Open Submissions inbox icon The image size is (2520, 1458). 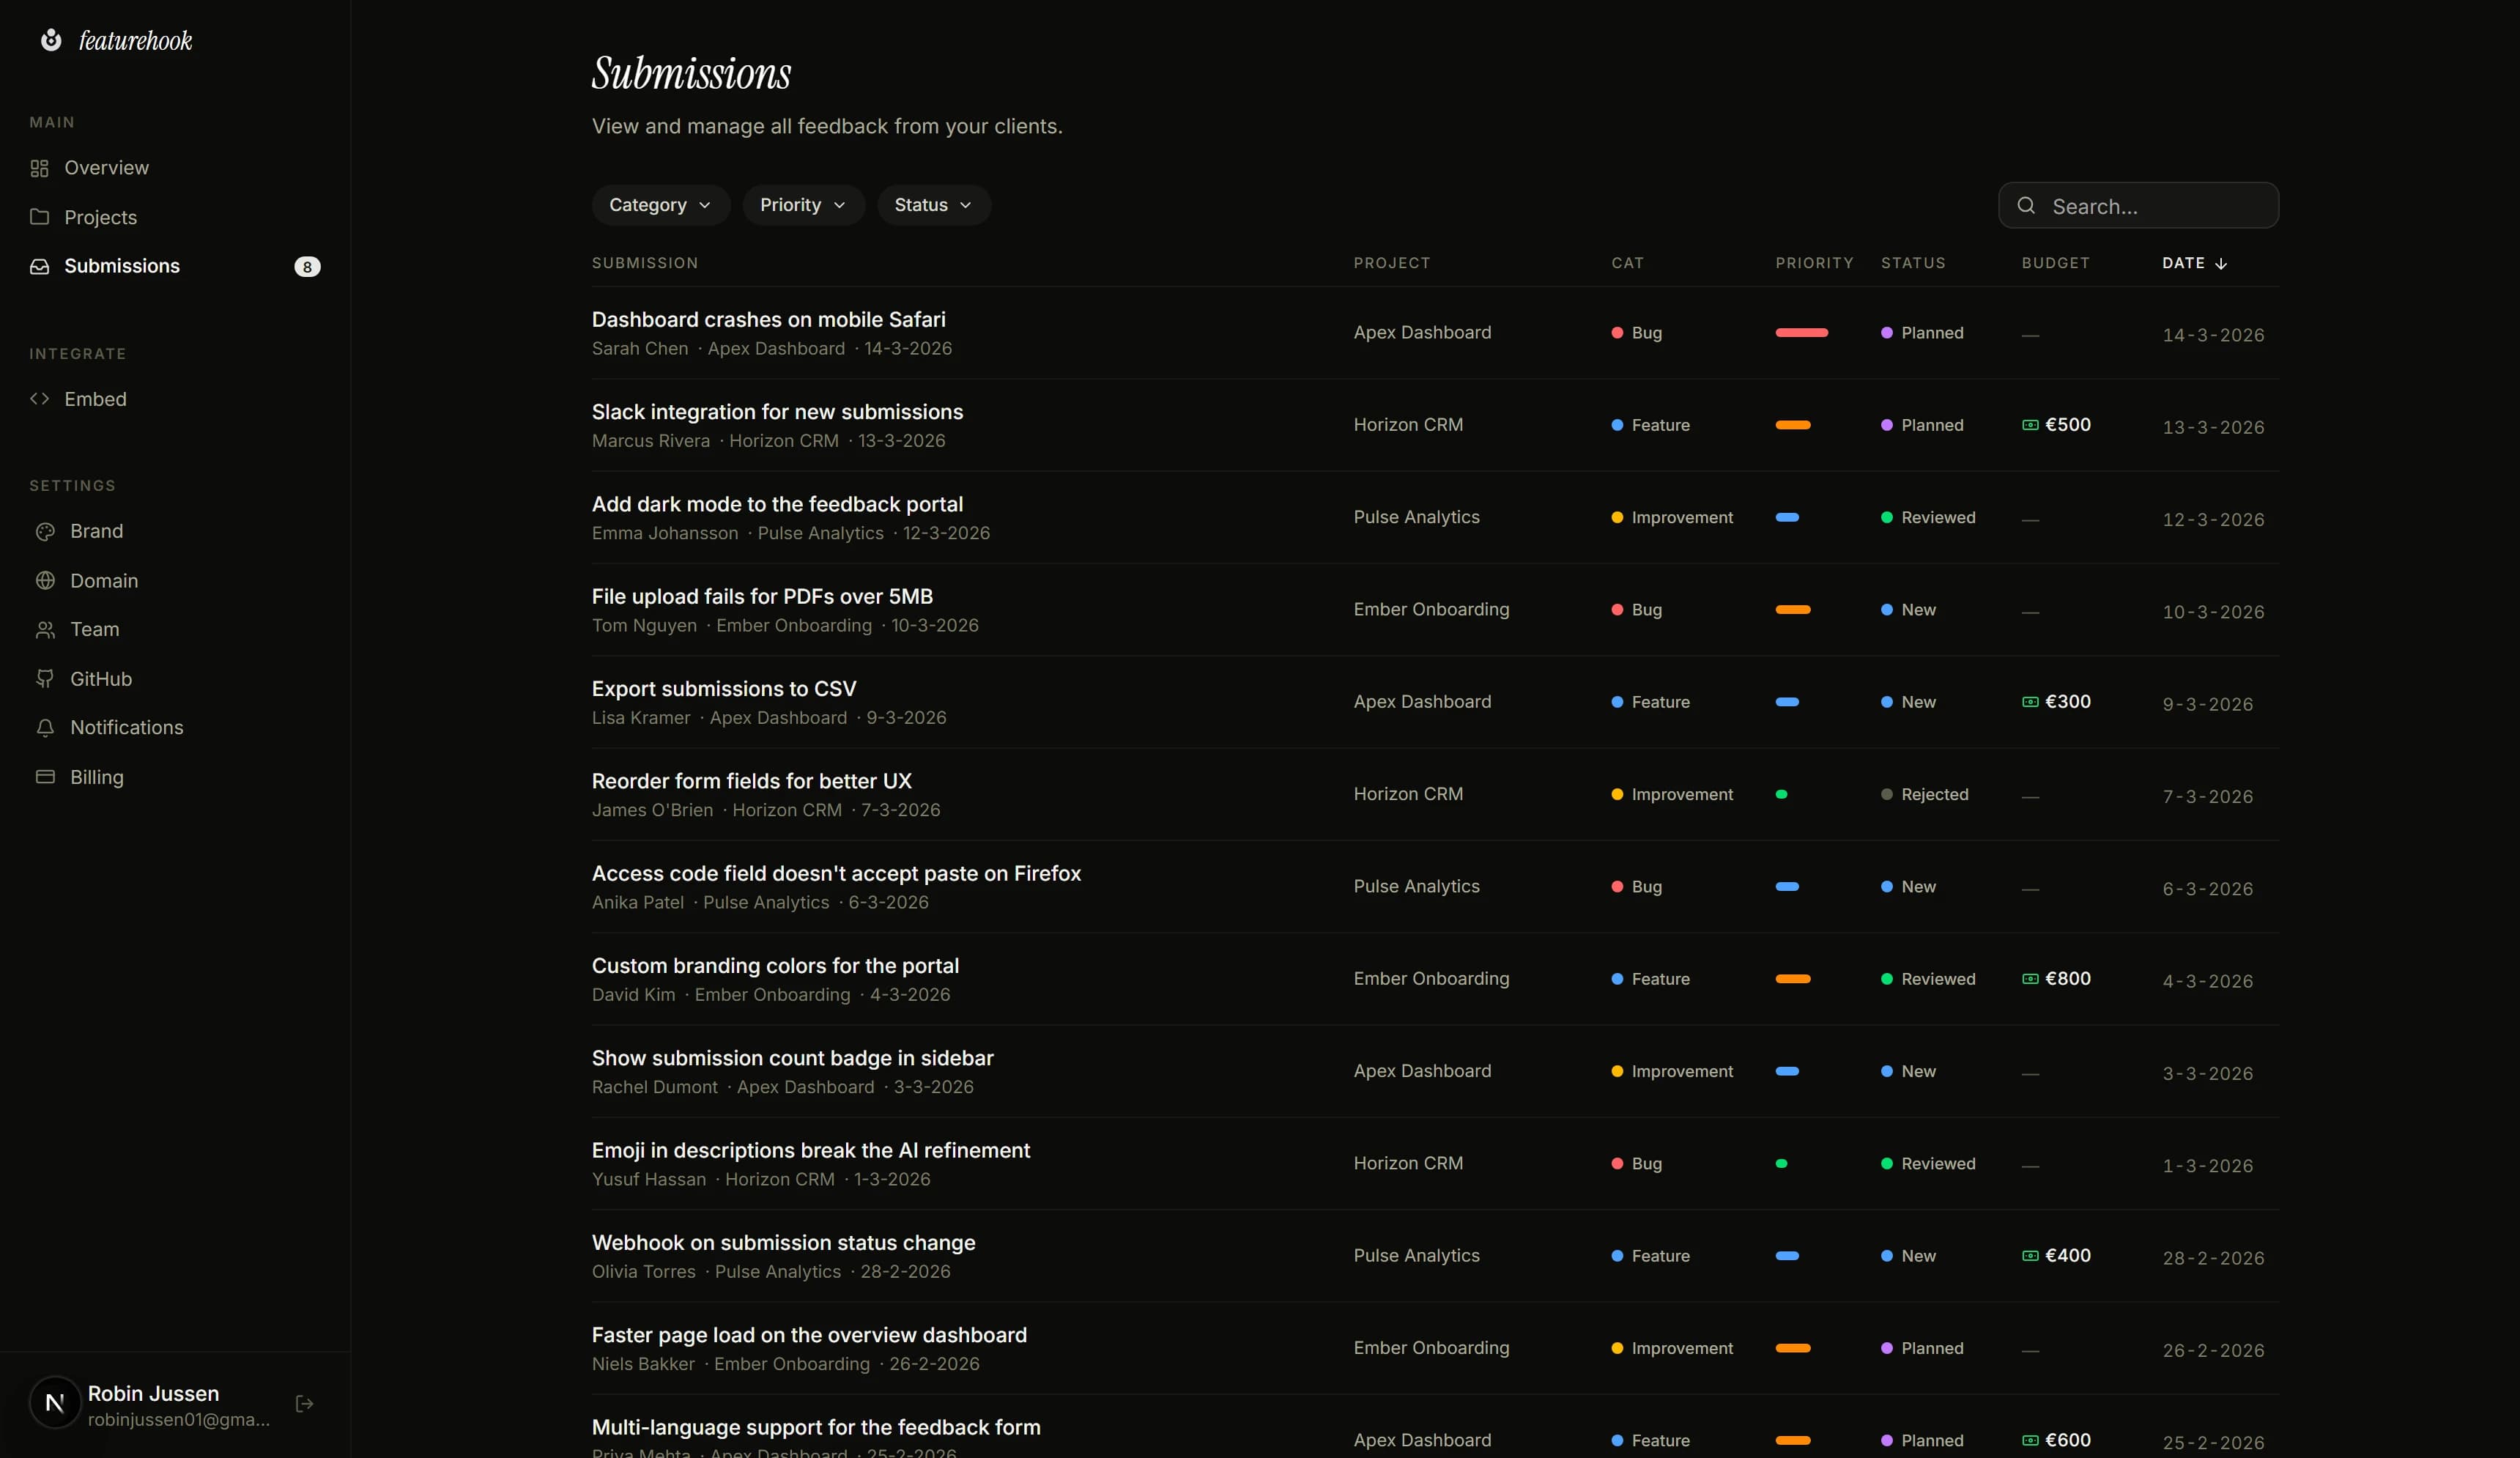pos(40,266)
